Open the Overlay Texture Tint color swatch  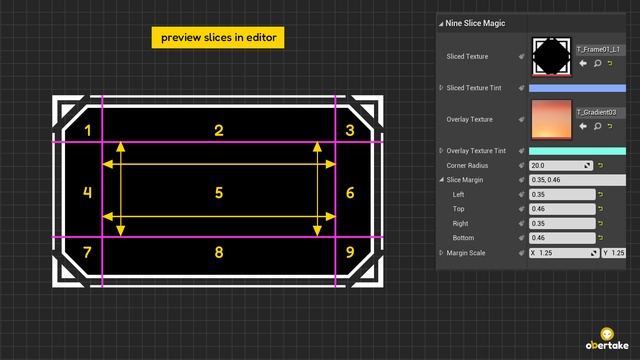[577, 151]
